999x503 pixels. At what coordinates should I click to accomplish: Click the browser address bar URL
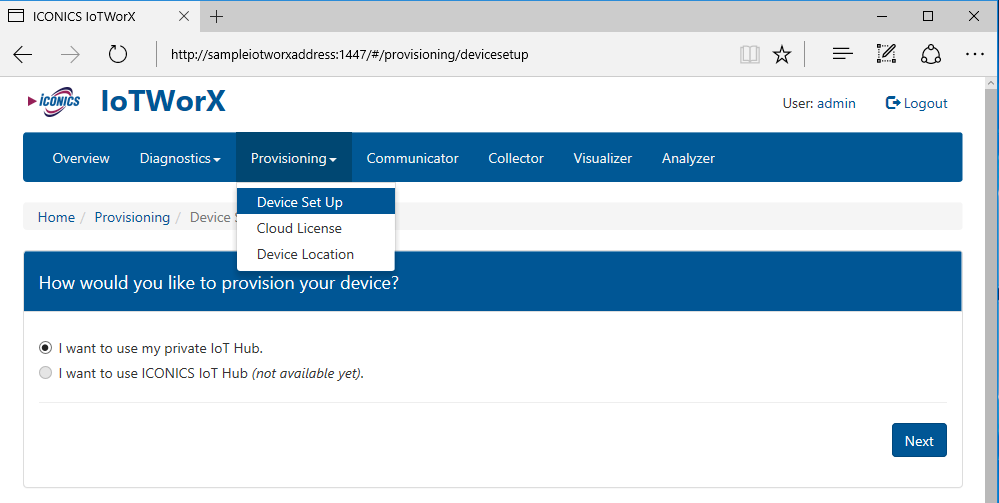click(x=350, y=54)
